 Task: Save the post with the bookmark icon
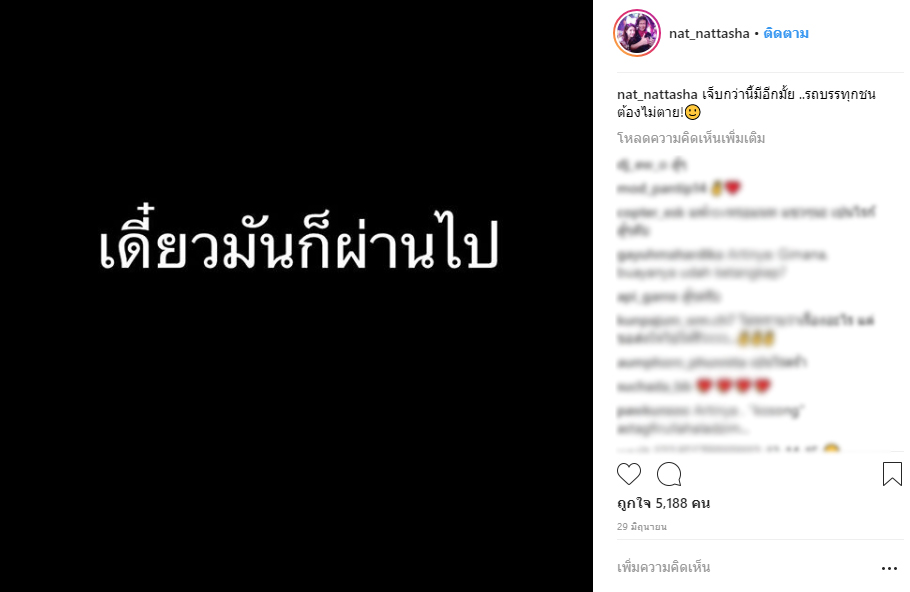[x=892, y=474]
